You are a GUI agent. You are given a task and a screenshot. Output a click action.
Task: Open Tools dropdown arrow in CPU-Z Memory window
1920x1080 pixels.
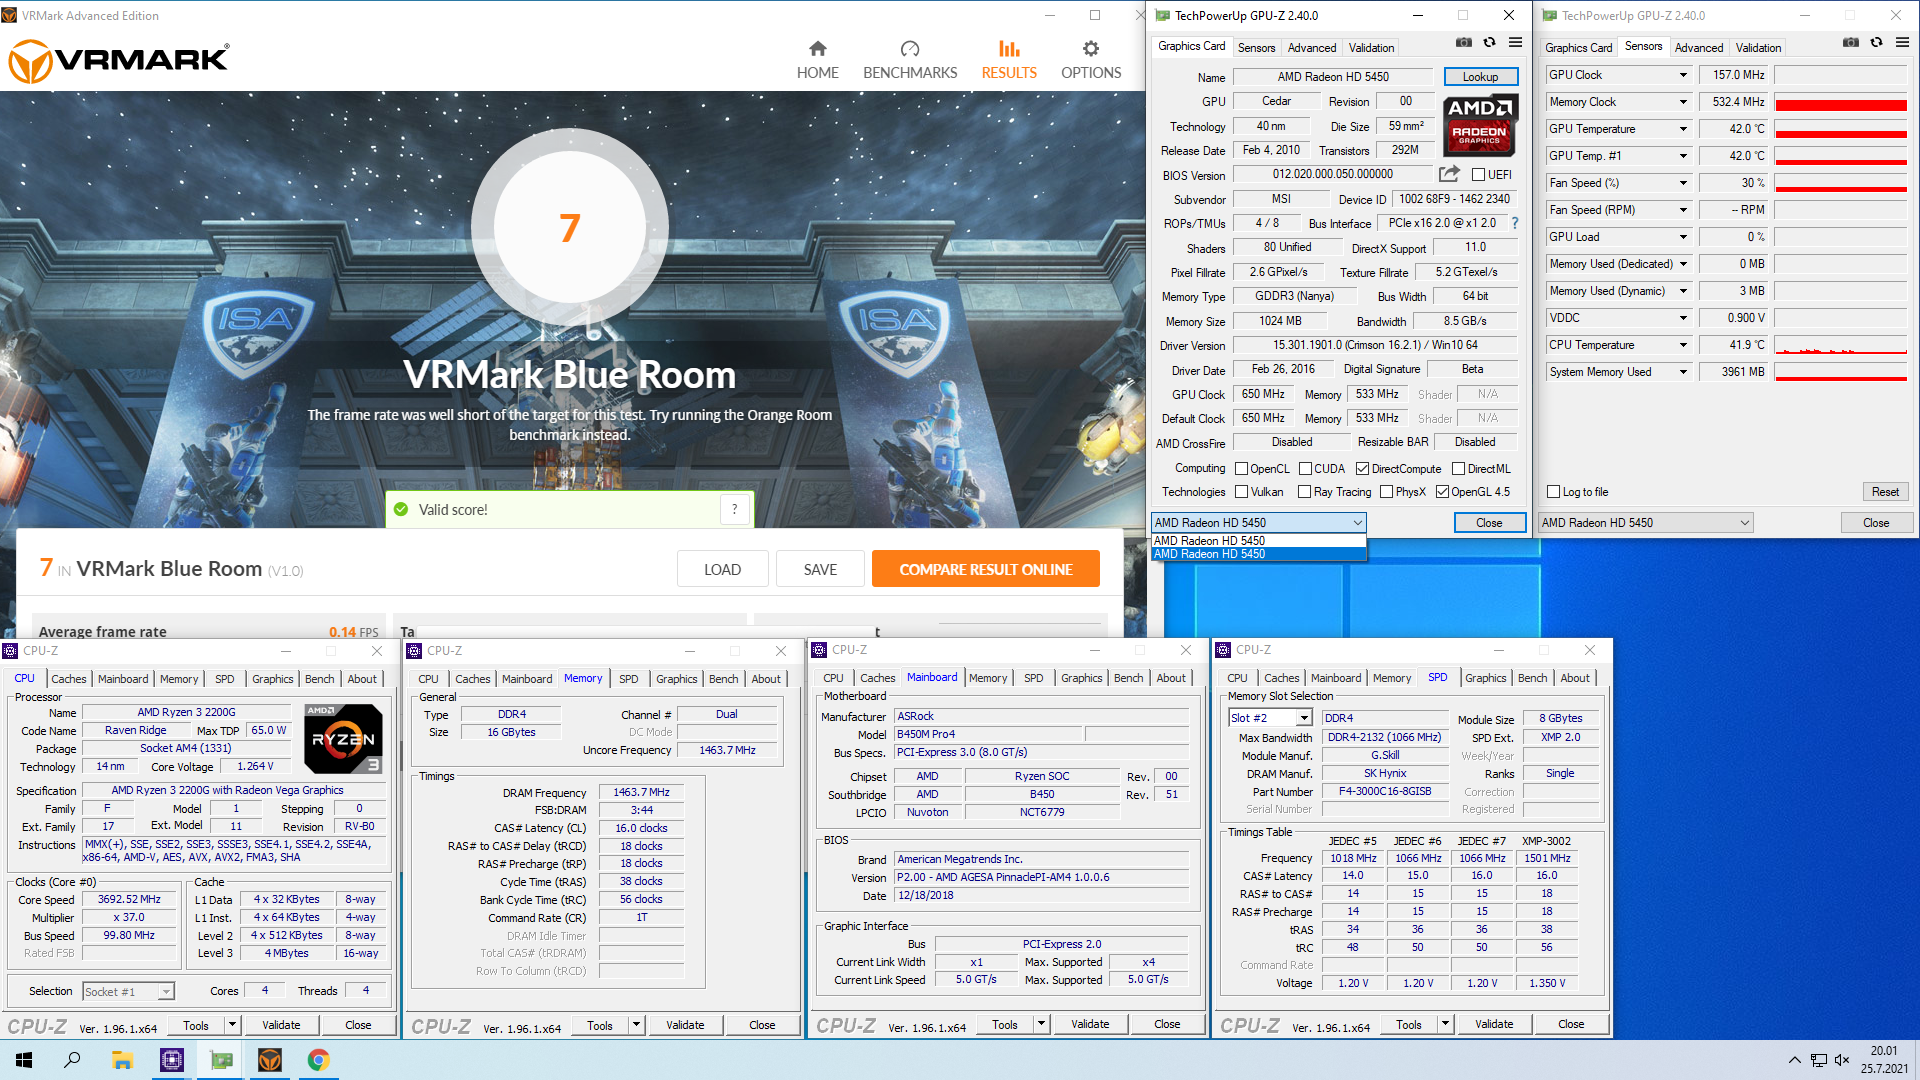[x=636, y=1025]
